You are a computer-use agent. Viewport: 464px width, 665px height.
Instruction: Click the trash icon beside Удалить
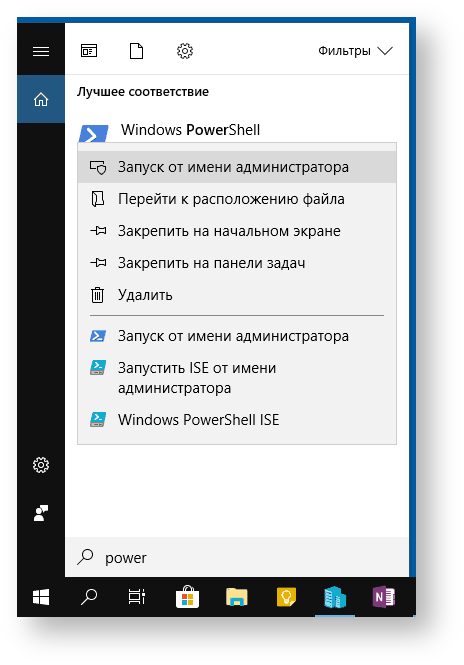pos(98,295)
